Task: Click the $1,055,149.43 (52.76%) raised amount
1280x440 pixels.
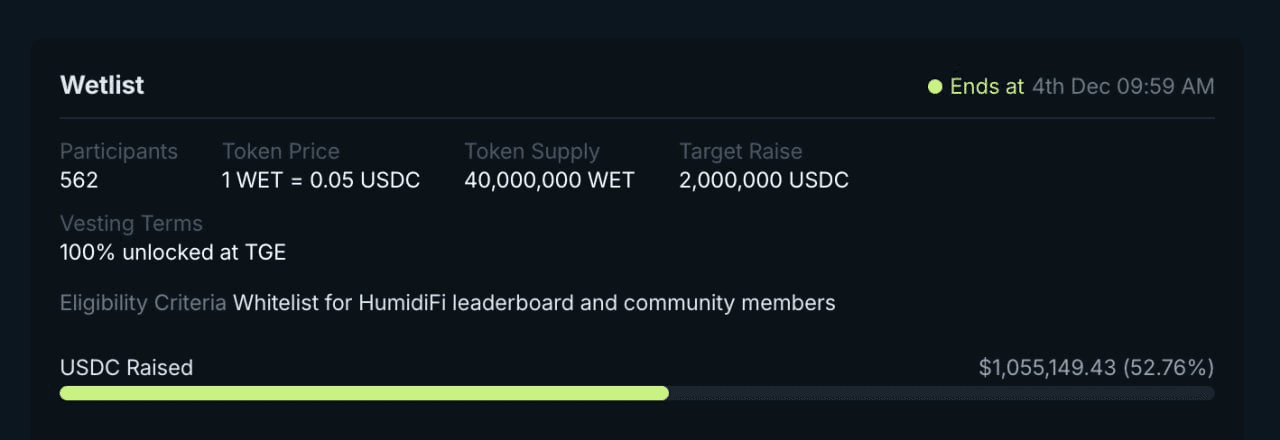Action: pos(1097,368)
